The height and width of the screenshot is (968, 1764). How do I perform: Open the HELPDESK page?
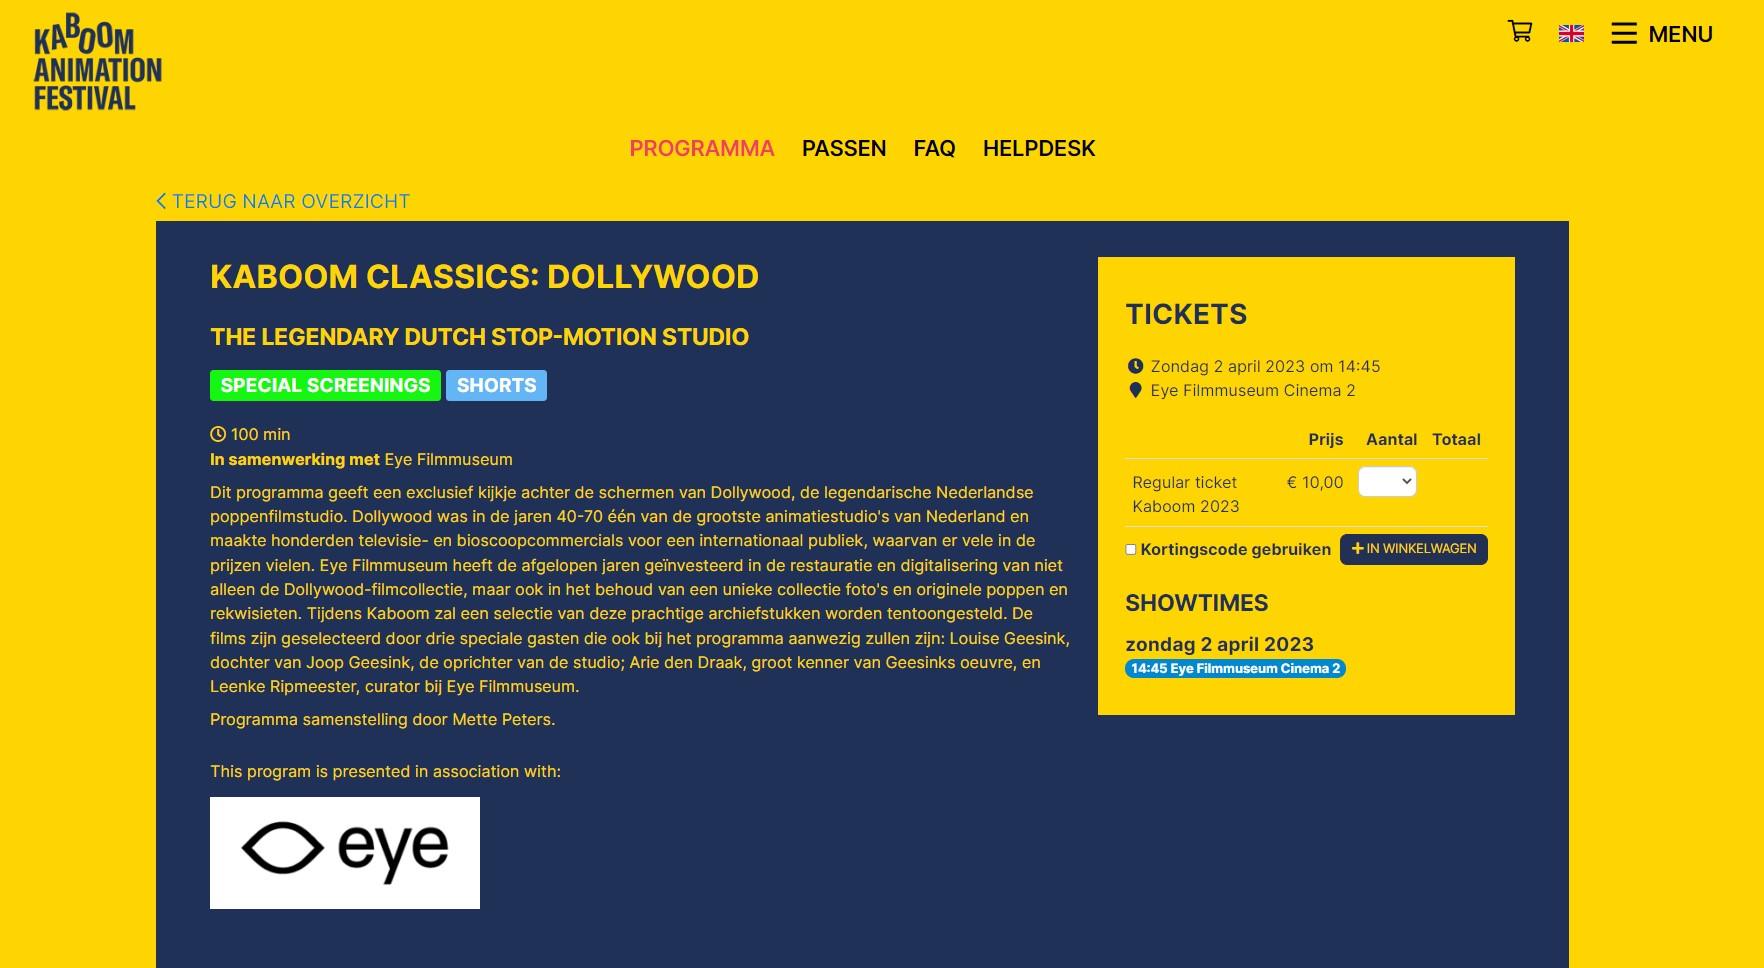tap(1039, 148)
